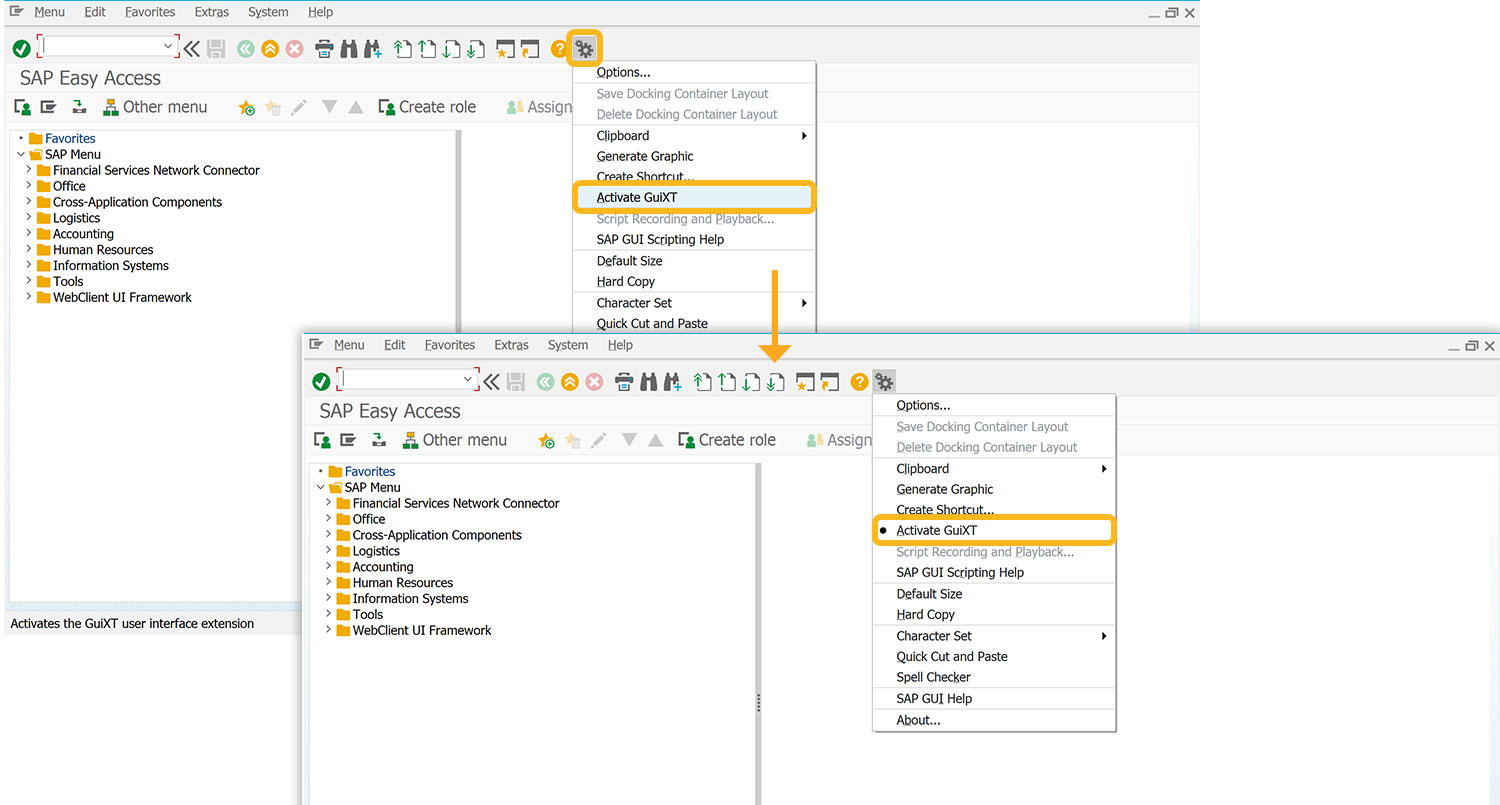This screenshot has width=1500, height=805.
Task: Click the green Back icon in the back window
Action: 246,48
